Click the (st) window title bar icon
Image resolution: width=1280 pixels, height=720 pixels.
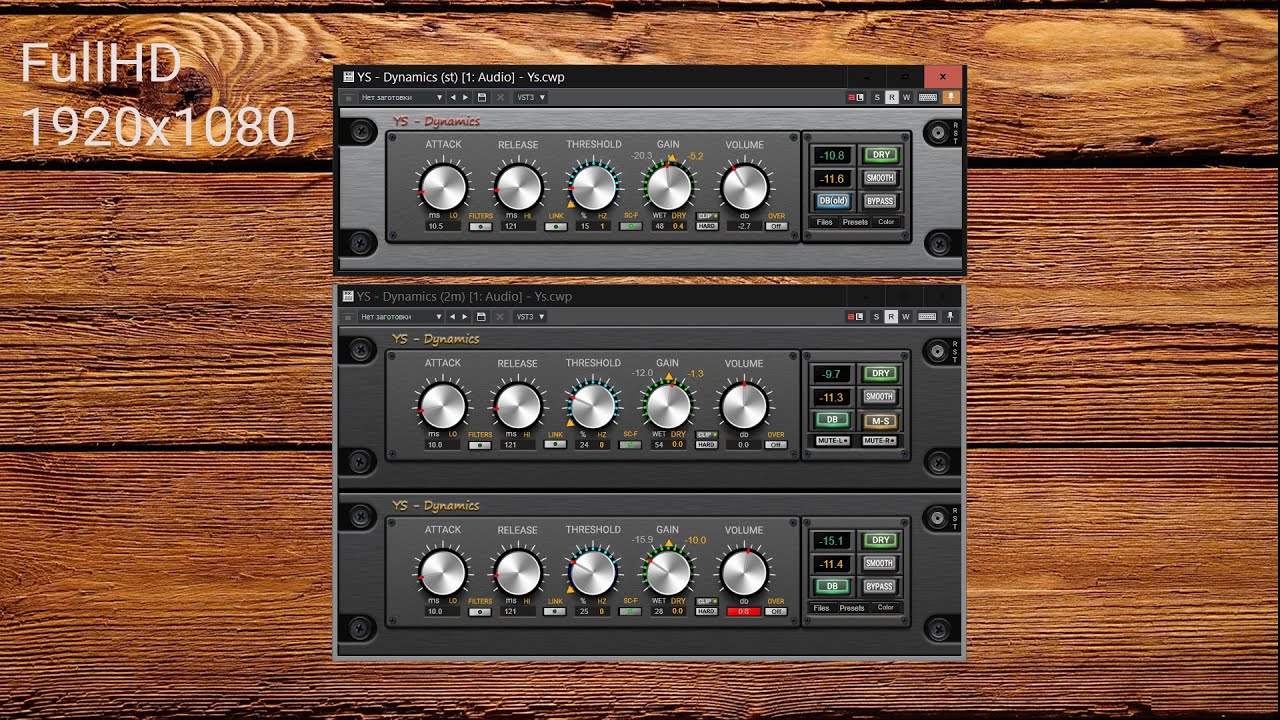(x=348, y=76)
